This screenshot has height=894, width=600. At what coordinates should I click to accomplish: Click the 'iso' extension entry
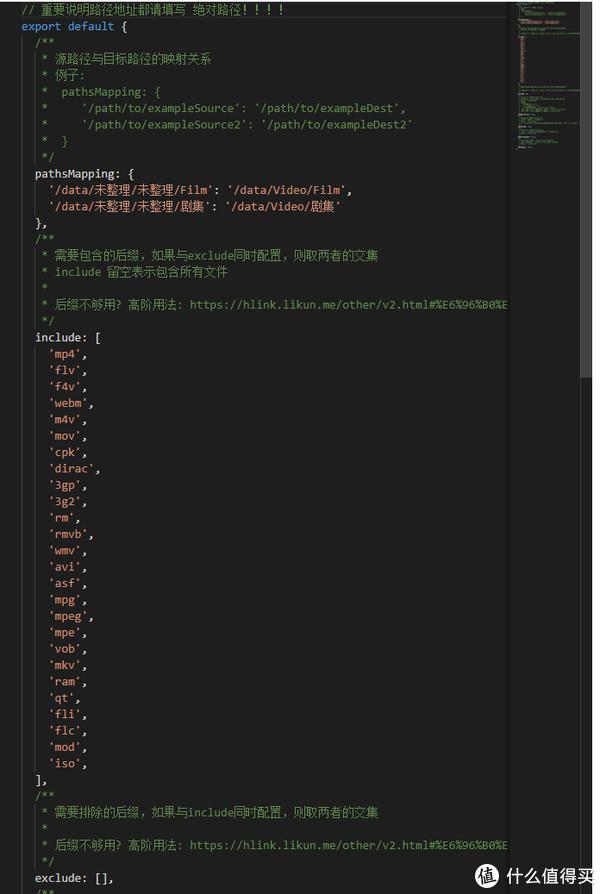pos(65,763)
